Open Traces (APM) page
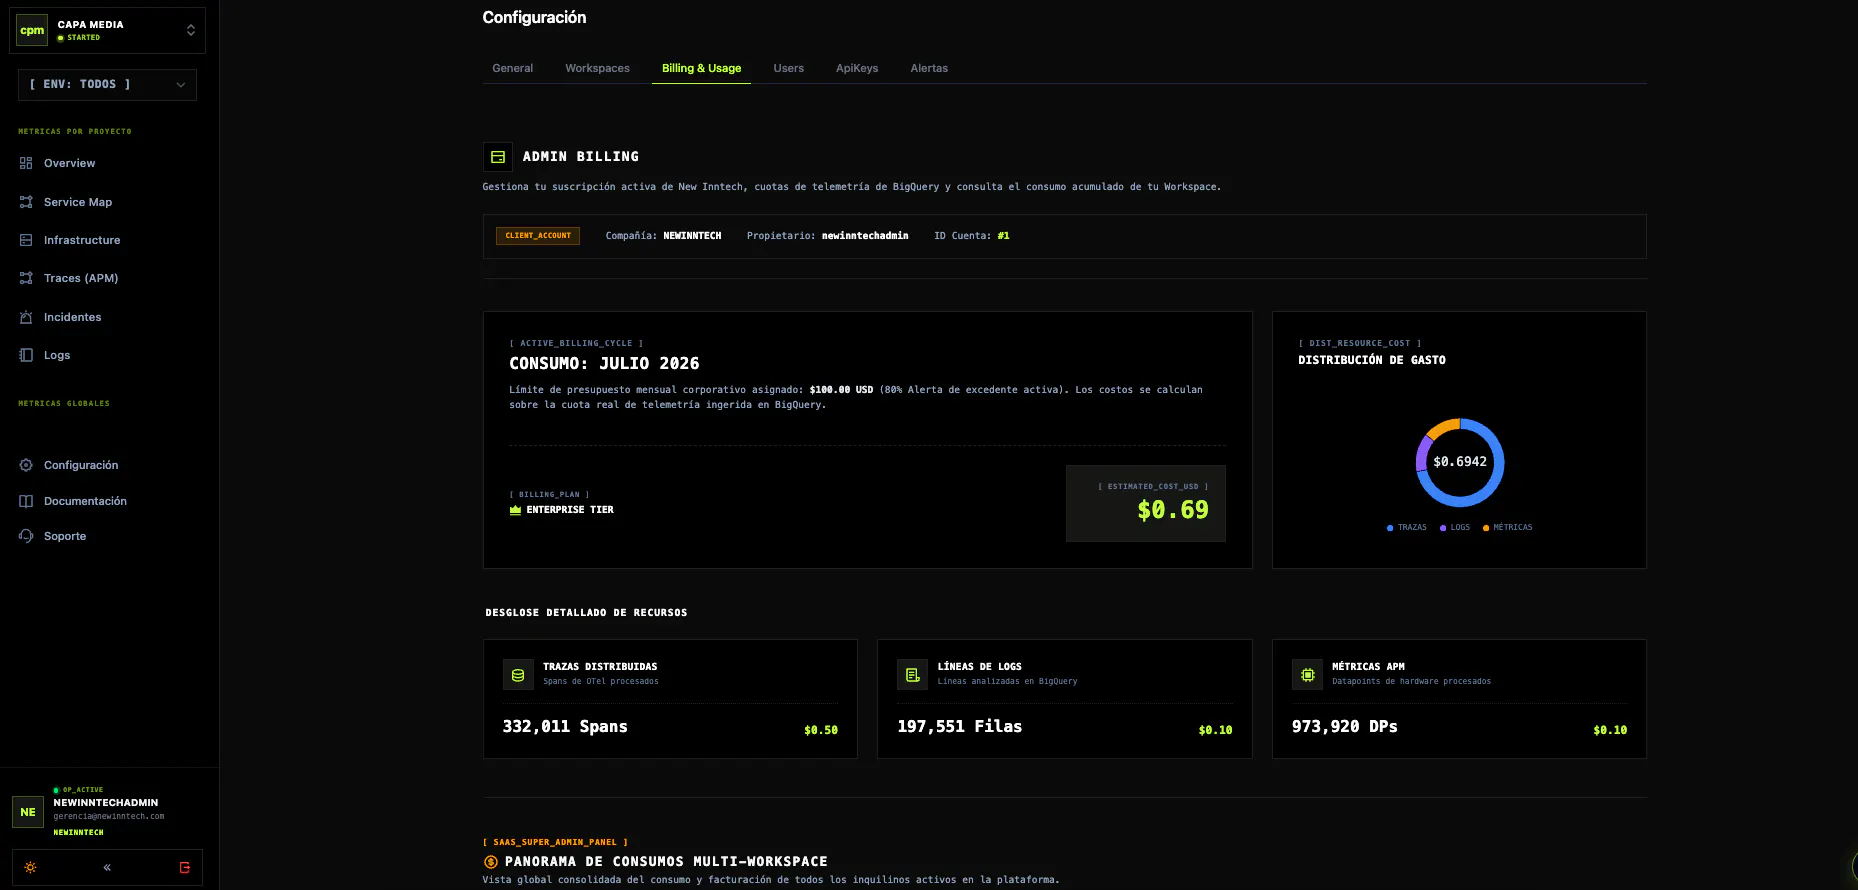 coord(81,278)
